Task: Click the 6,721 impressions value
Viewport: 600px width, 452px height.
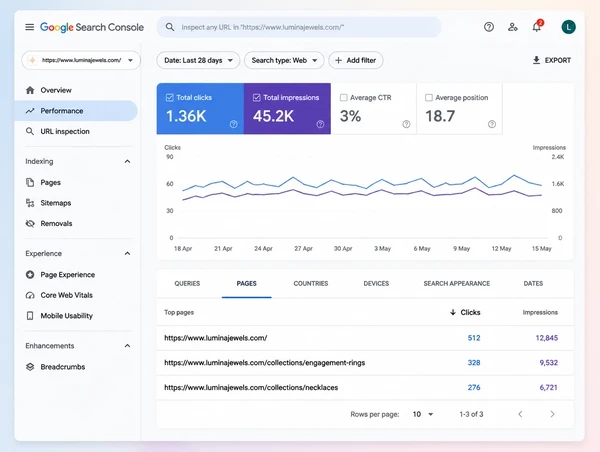Action: point(548,387)
